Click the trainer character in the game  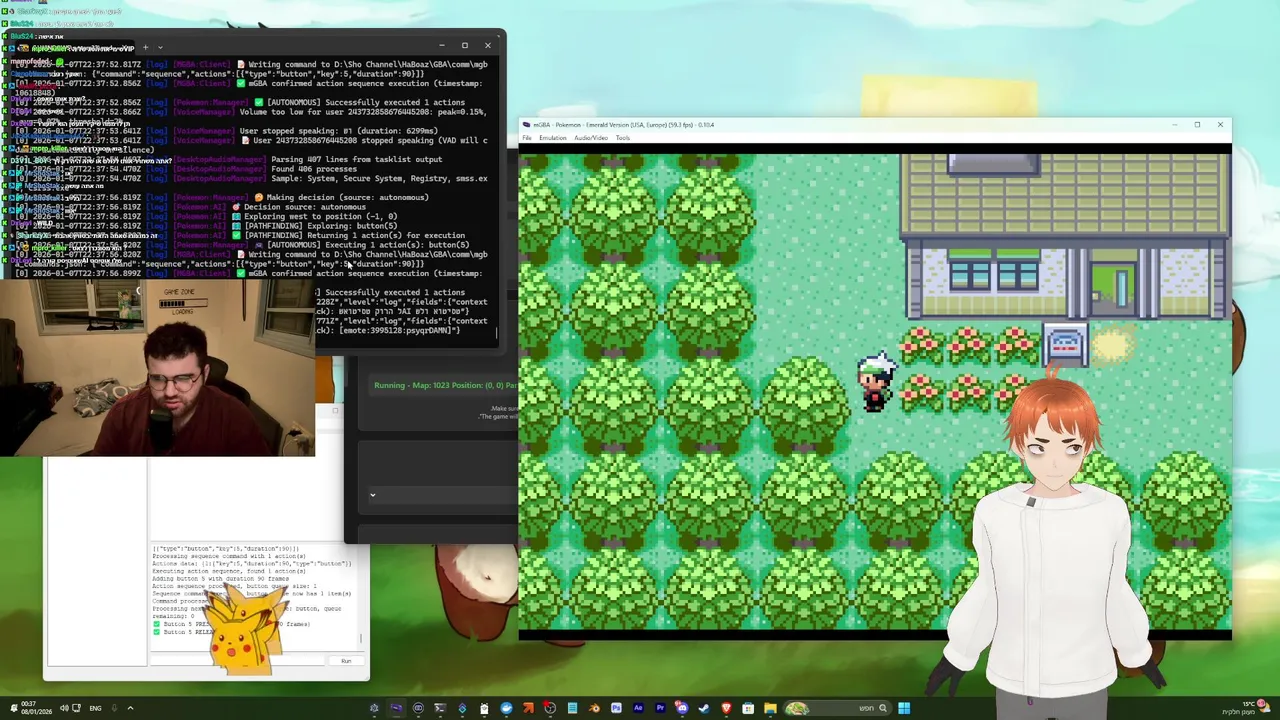coord(876,382)
